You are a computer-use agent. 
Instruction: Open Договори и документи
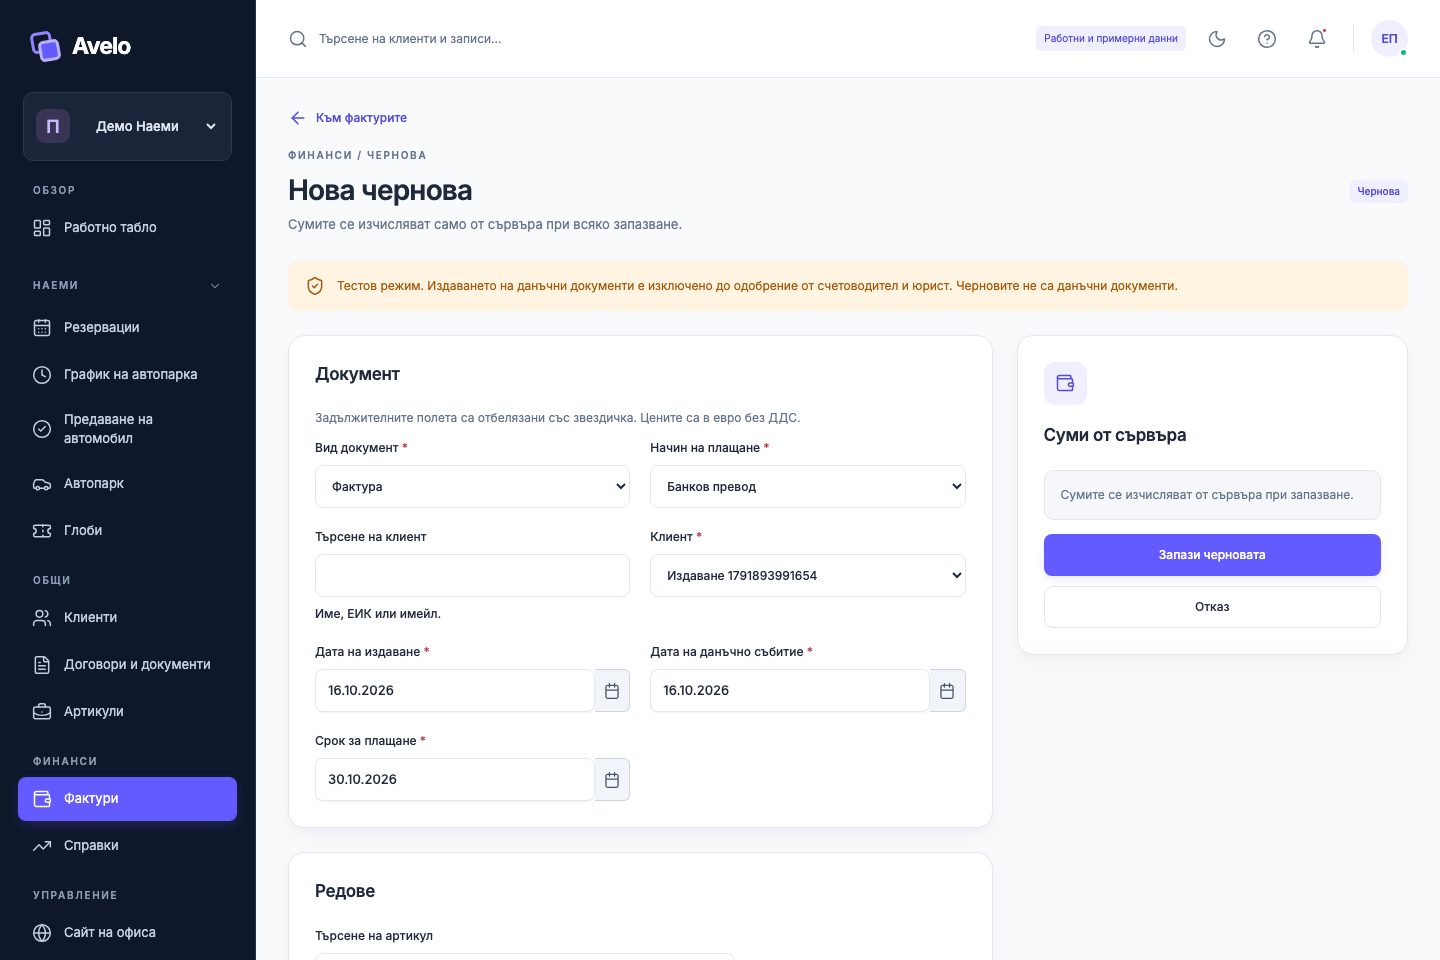[127, 665]
